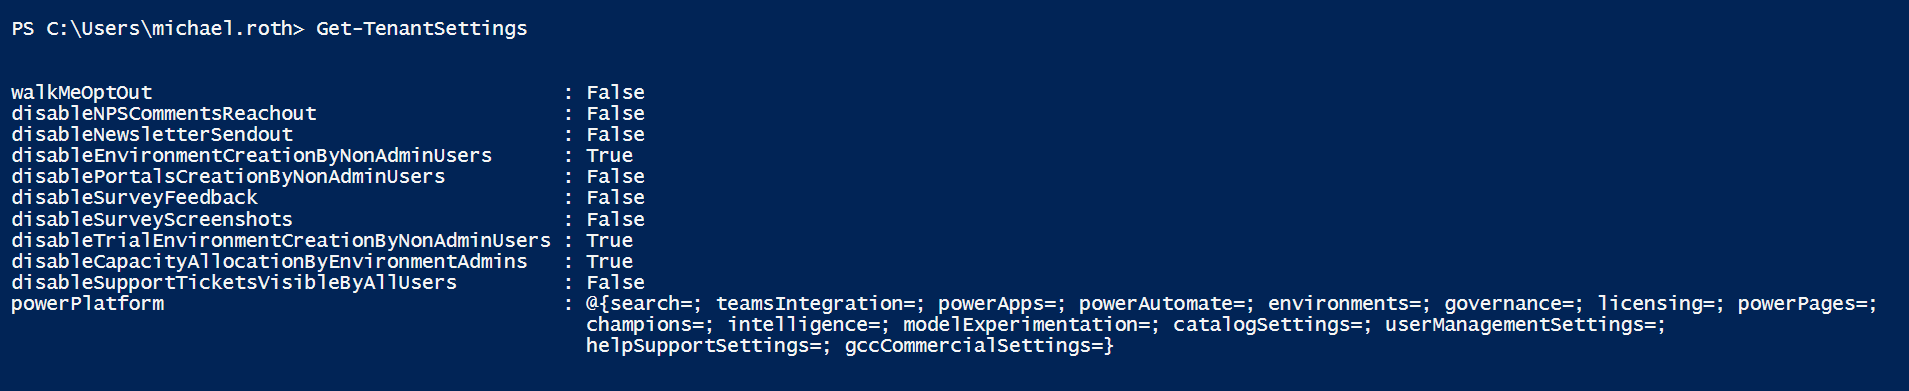Viewport: 1909px width, 391px height.
Task: Select disableTrialEnvironmentCreationByNonAdminUsers property
Action: coord(281,241)
